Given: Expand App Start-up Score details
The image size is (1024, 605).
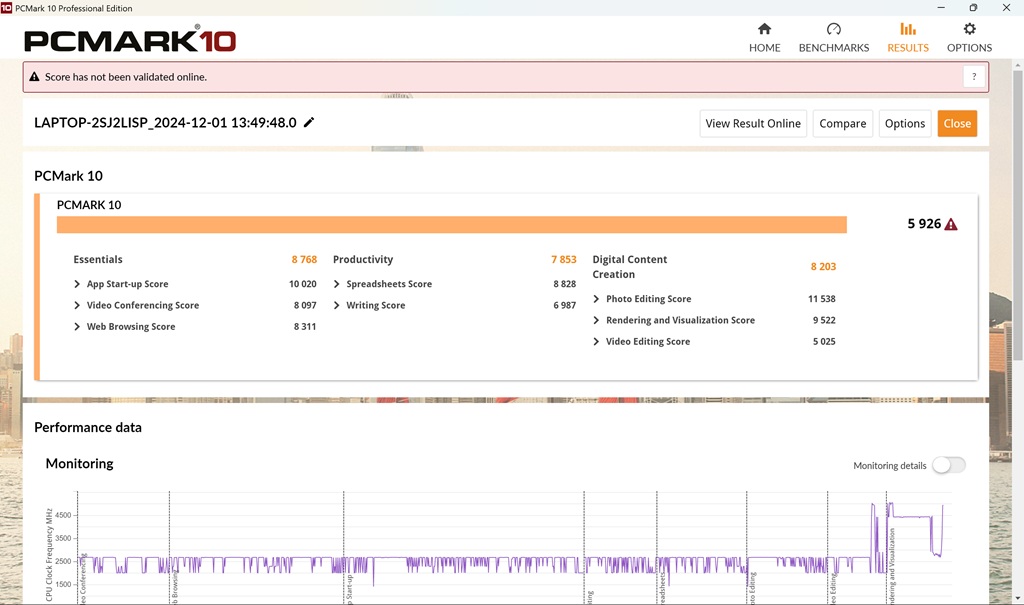Looking at the screenshot, I should (77, 284).
